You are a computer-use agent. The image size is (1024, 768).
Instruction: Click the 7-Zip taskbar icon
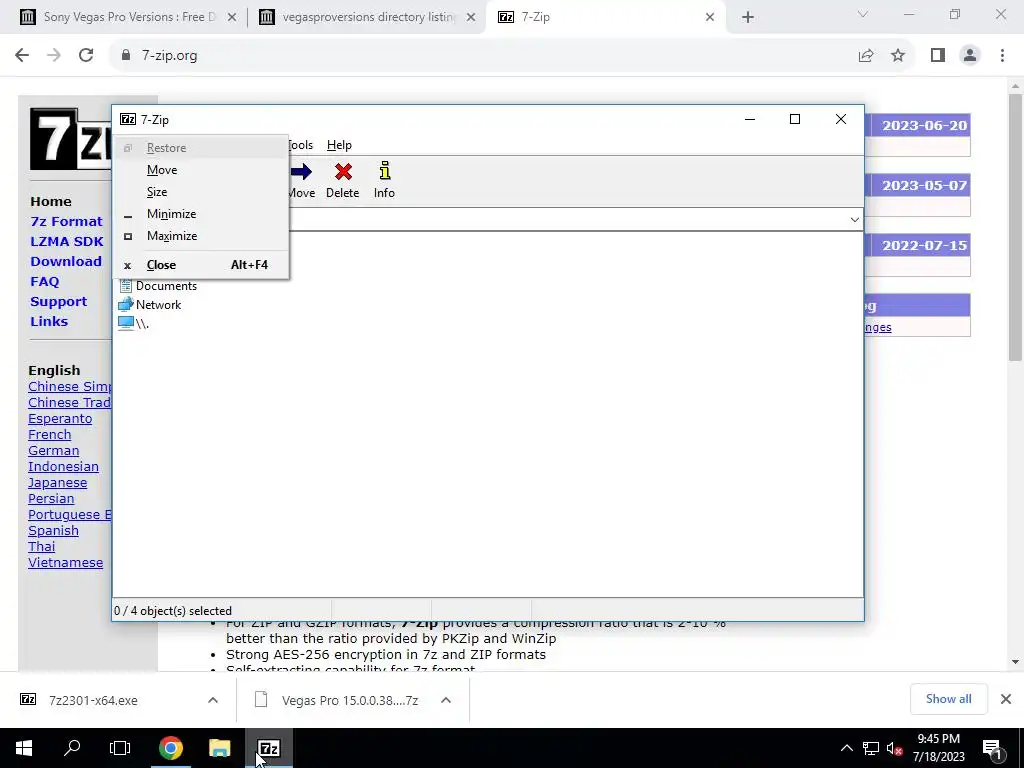click(268, 748)
